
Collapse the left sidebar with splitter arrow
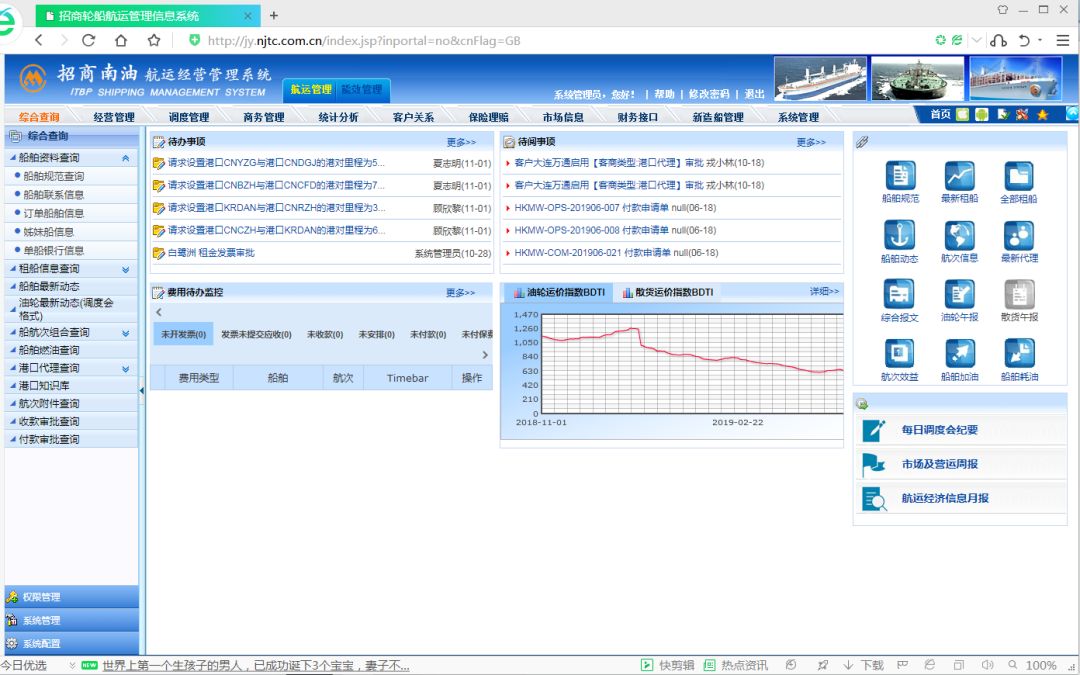(142, 390)
